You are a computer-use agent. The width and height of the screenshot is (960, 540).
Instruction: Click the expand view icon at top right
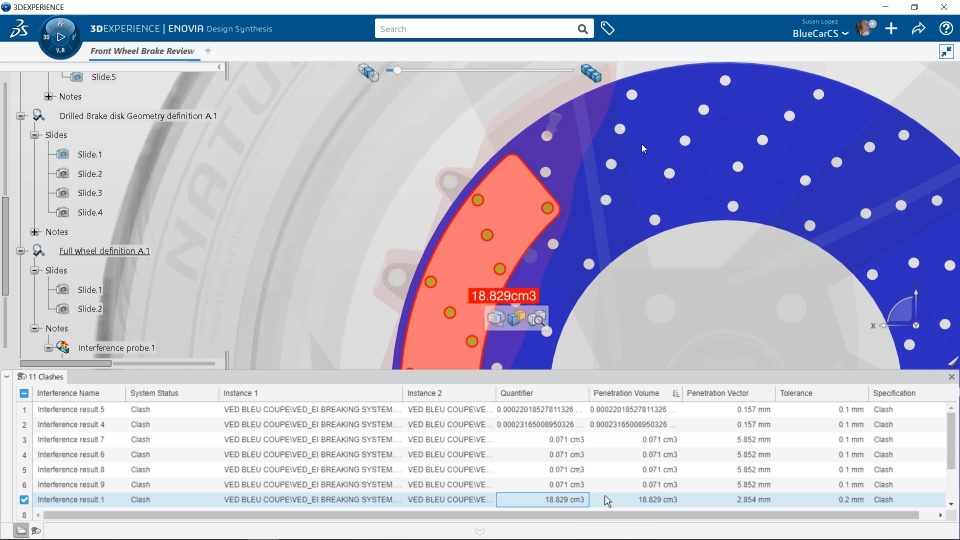click(947, 51)
